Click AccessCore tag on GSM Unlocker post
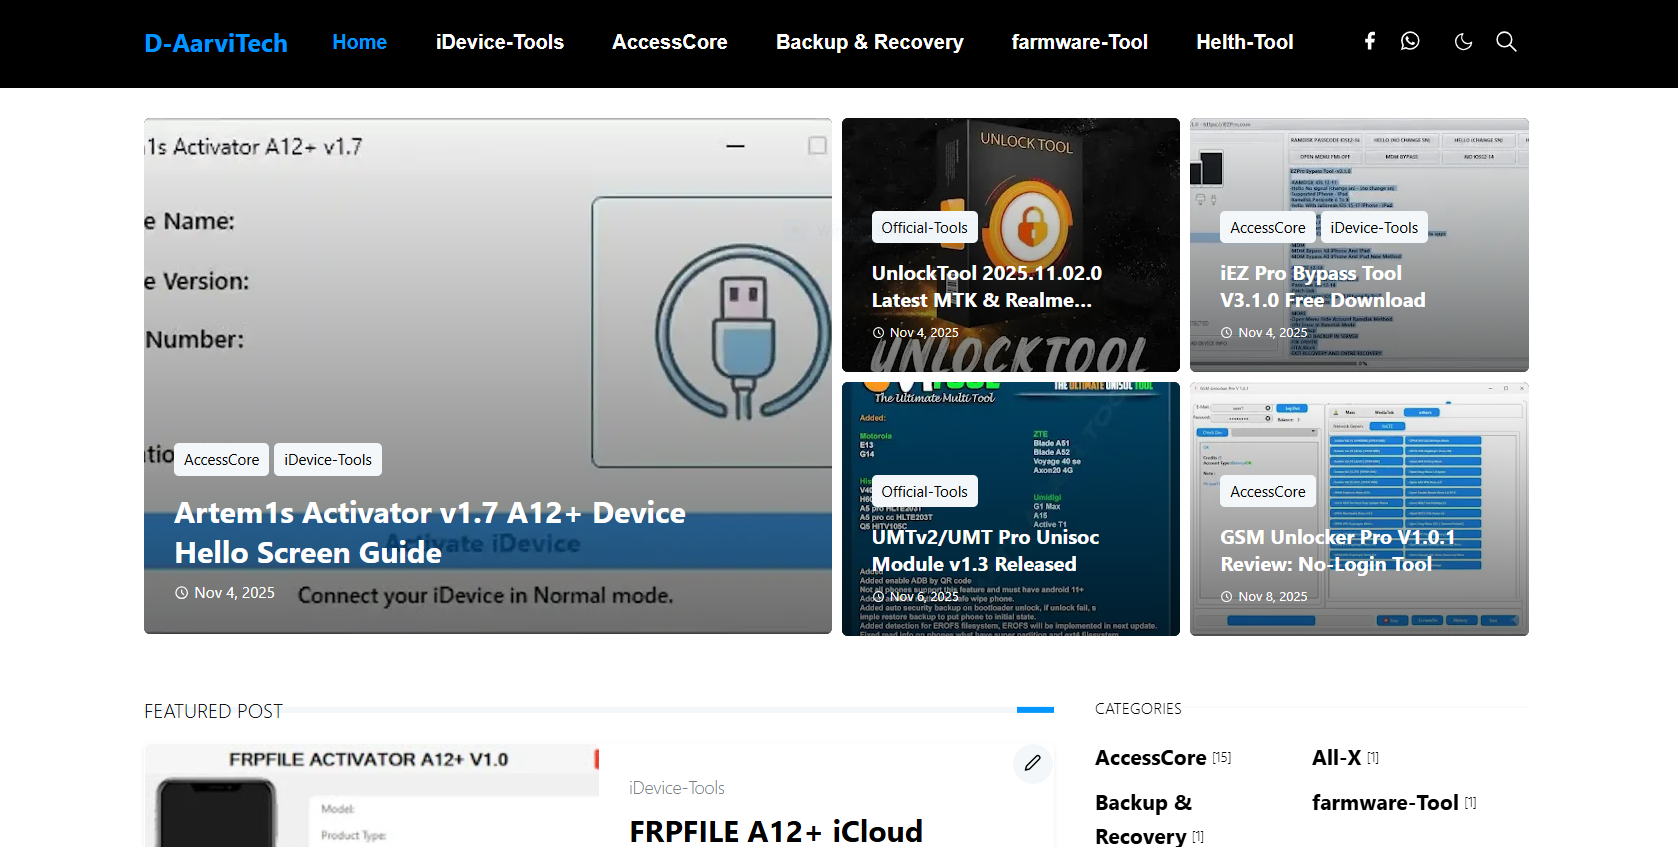 click(x=1268, y=491)
